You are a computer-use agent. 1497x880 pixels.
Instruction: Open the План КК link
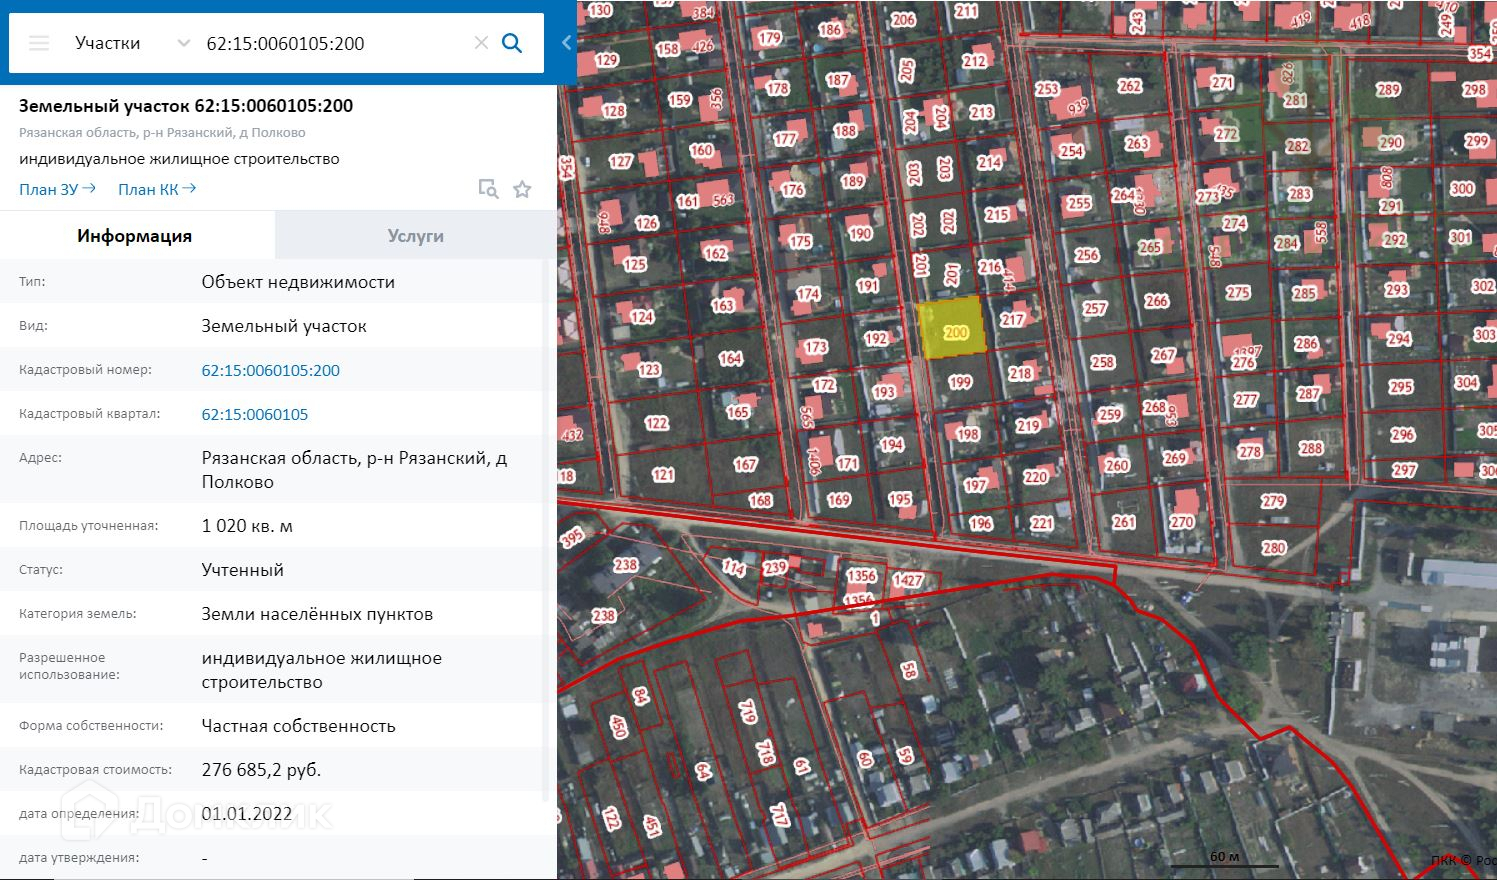pos(157,189)
